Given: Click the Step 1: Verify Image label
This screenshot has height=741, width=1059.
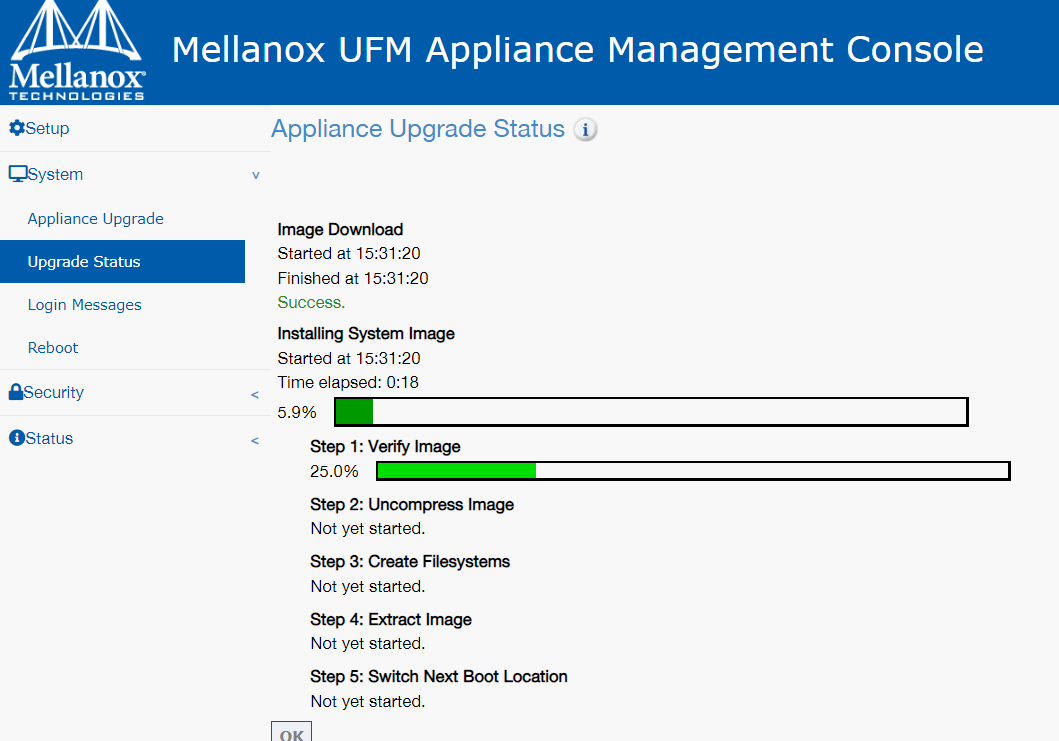Looking at the screenshot, I should pyautogui.click(x=385, y=446).
